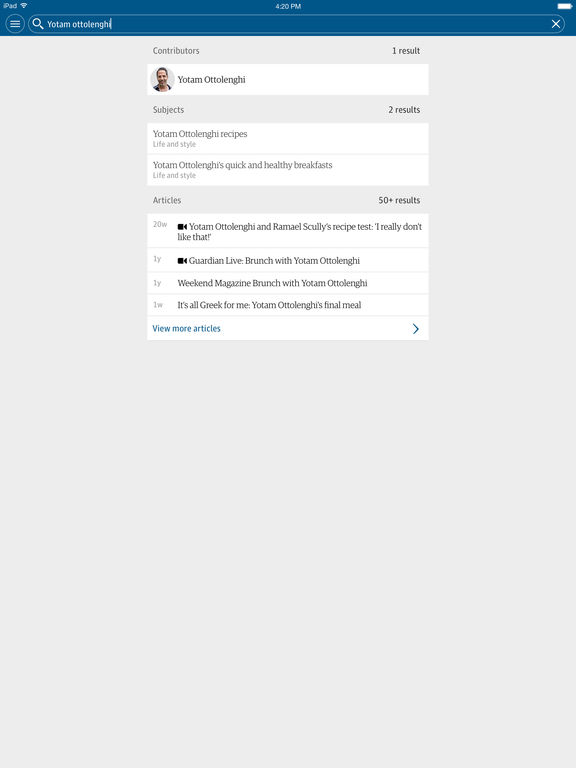Clear the search field with X
This screenshot has width=576, height=768.
click(x=556, y=24)
